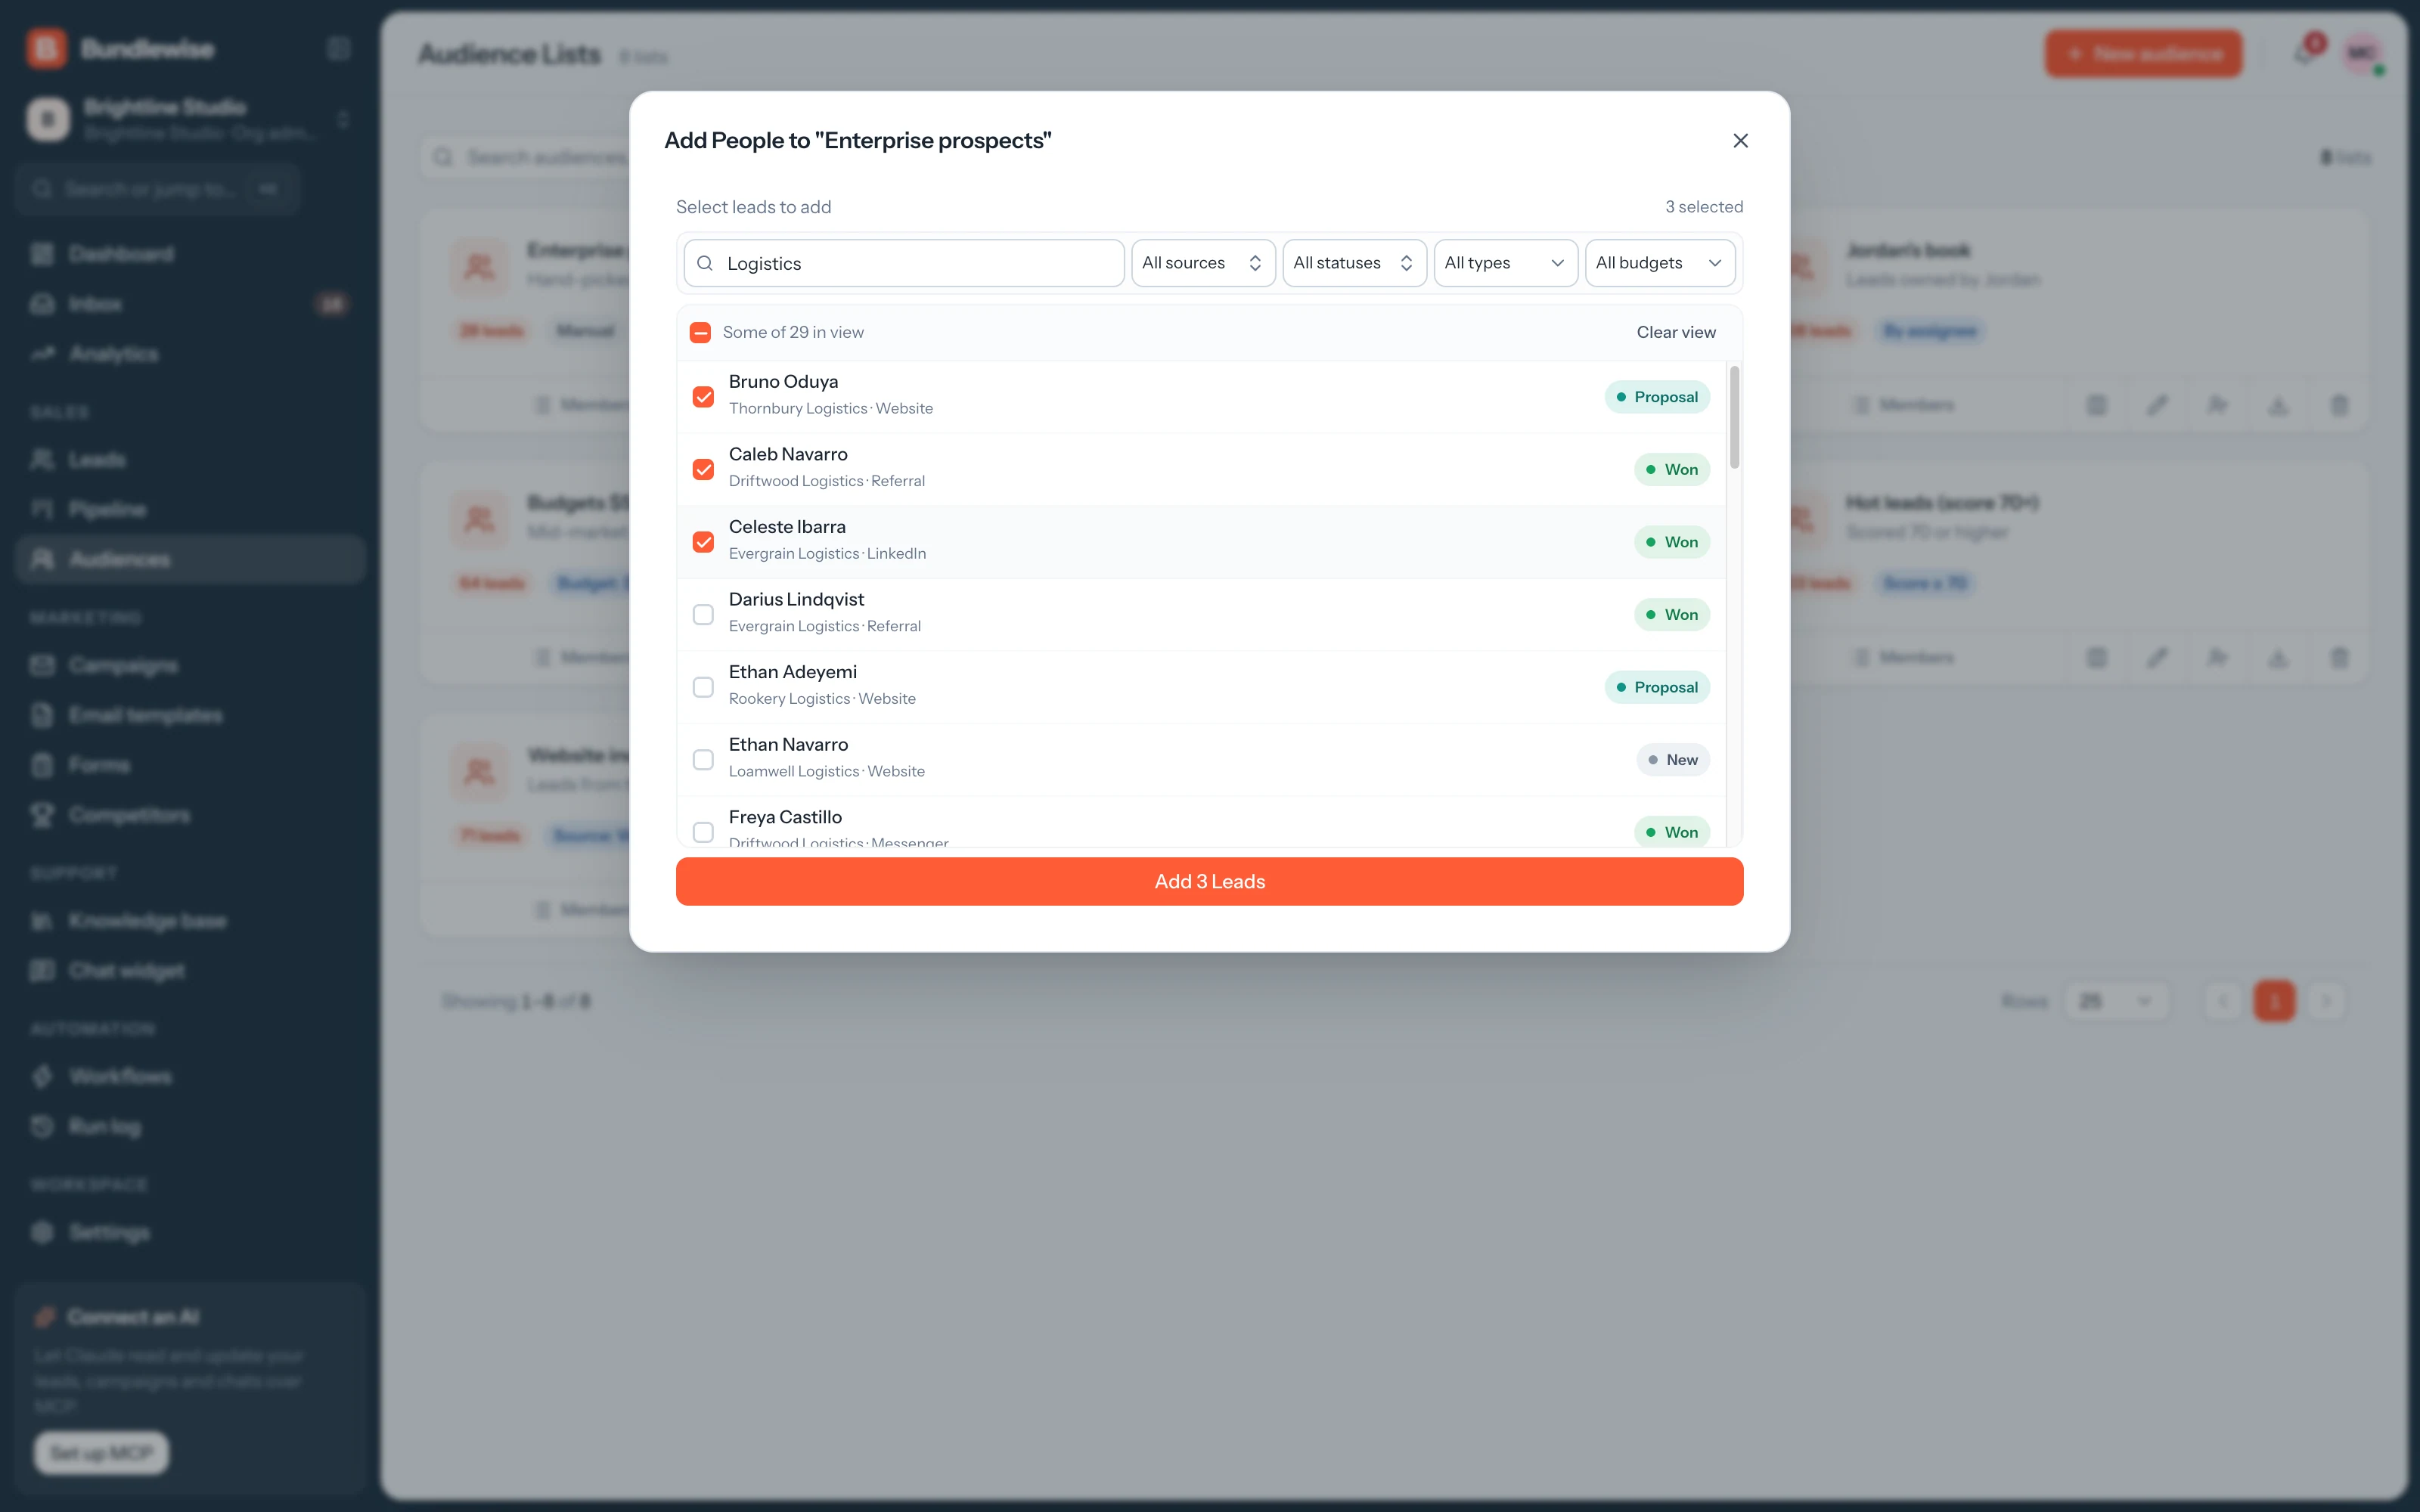The height and width of the screenshot is (1512, 2420).
Task: Open the All sources dropdown
Action: pyautogui.click(x=1203, y=263)
